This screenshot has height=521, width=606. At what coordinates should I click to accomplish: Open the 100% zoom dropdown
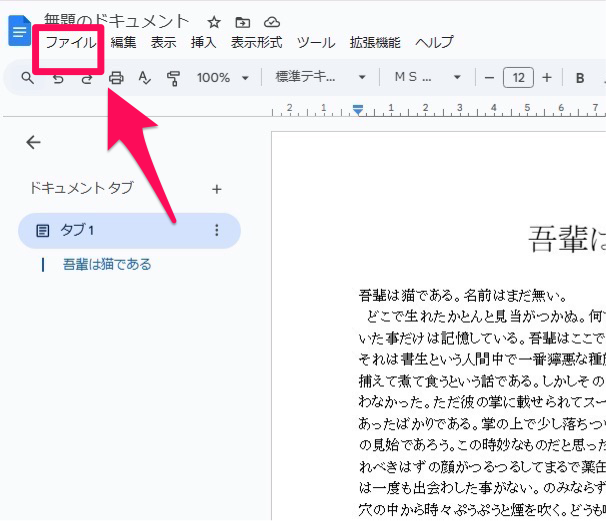tap(222, 77)
